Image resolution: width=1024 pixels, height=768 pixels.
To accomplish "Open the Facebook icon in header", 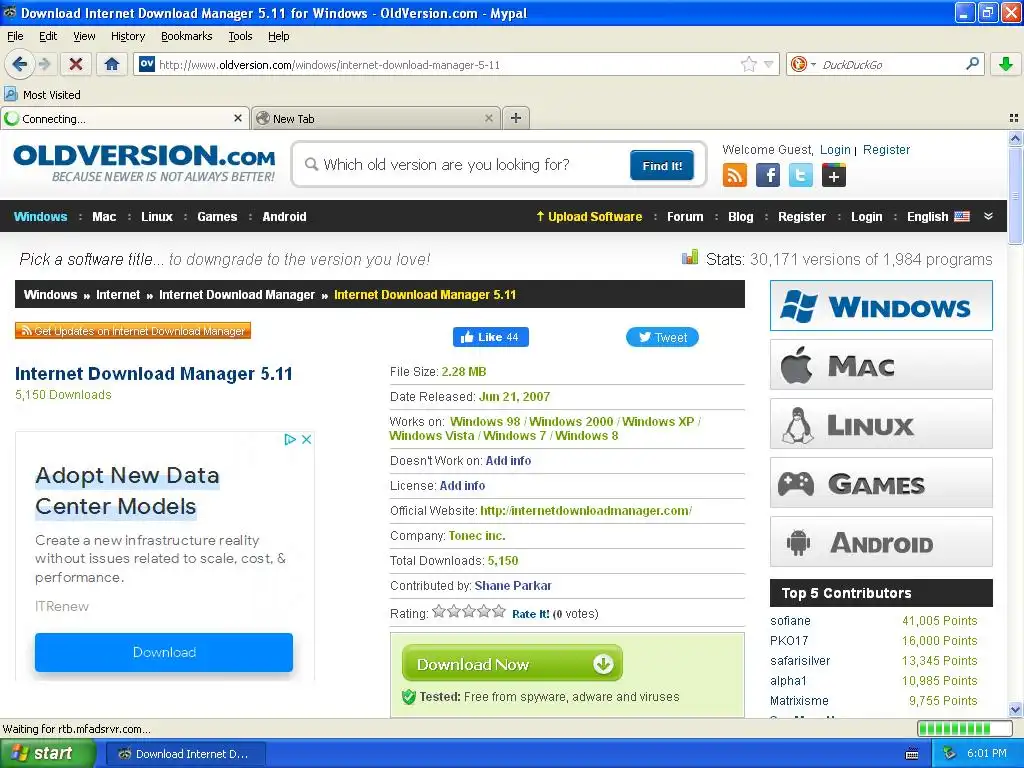I will 768,175.
